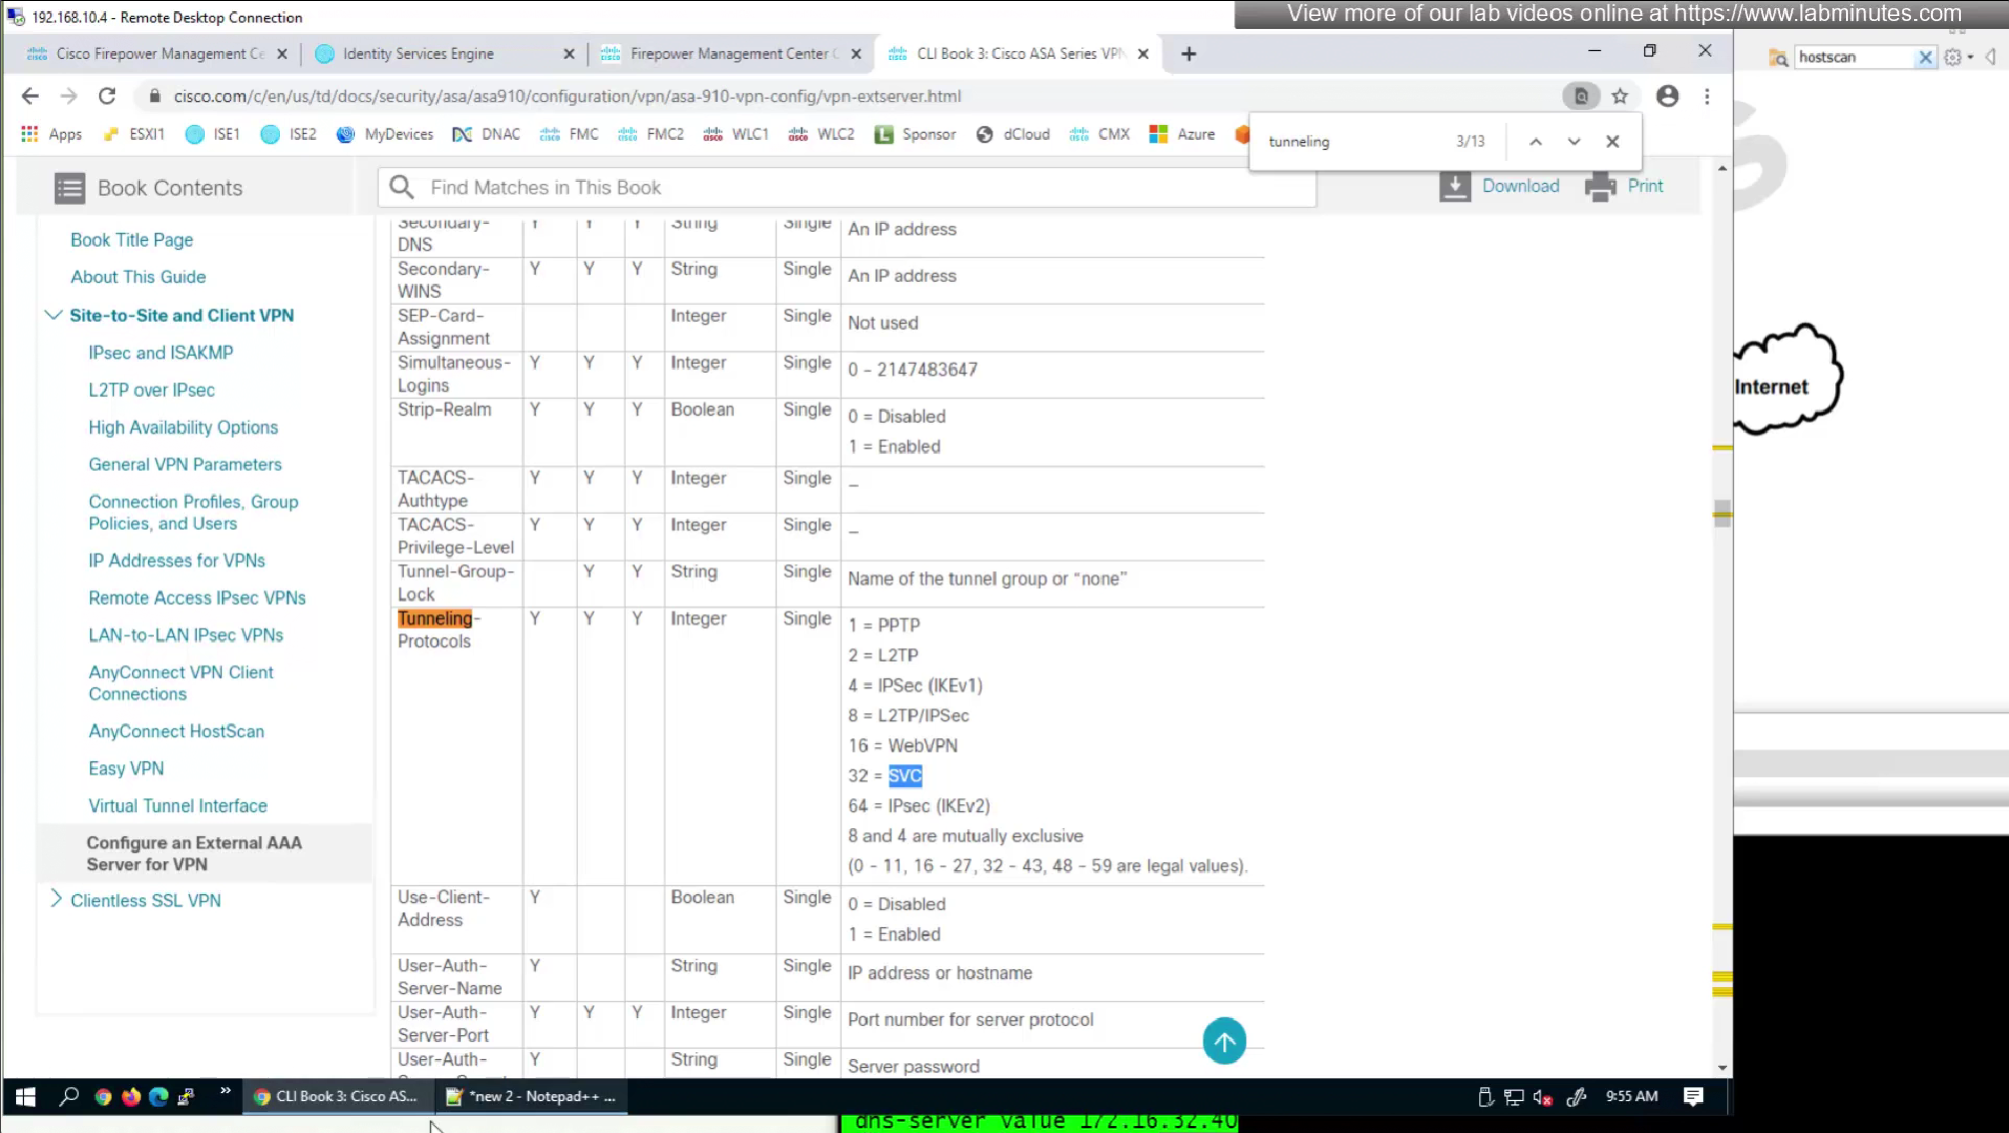Bookmark page with star icon

point(1619,96)
